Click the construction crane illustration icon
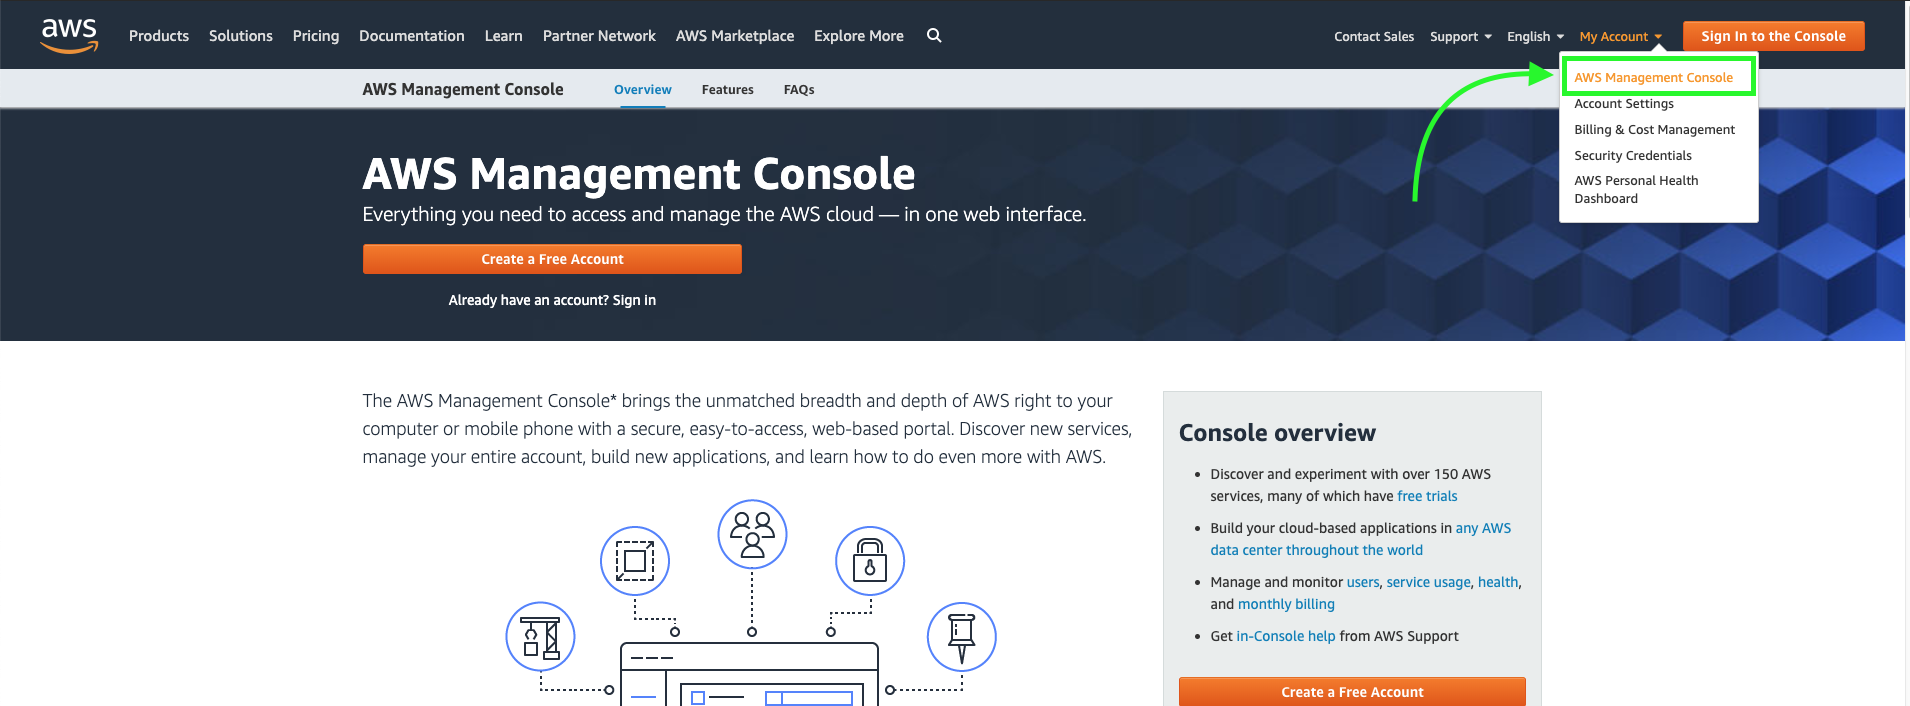 (541, 637)
